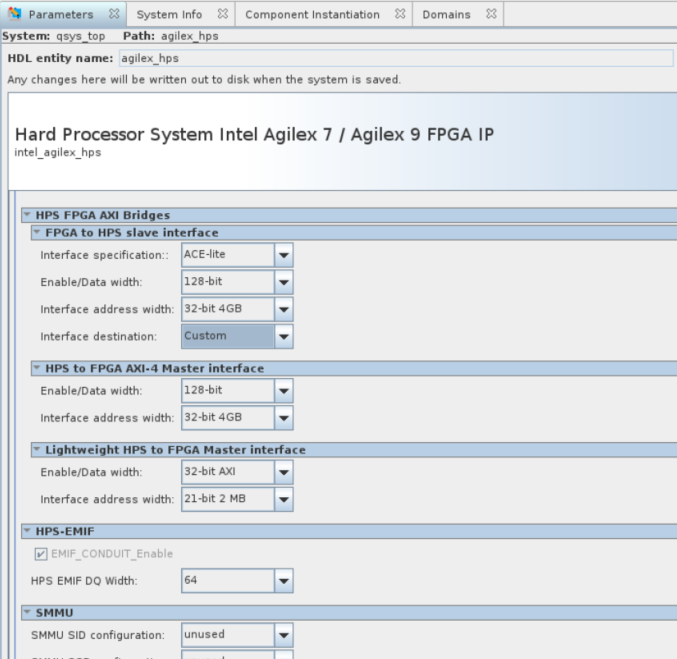The height and width of the screenshot is (659, 677).
Task: Collapse the SMMU section triangle
Action: (27, 612)
